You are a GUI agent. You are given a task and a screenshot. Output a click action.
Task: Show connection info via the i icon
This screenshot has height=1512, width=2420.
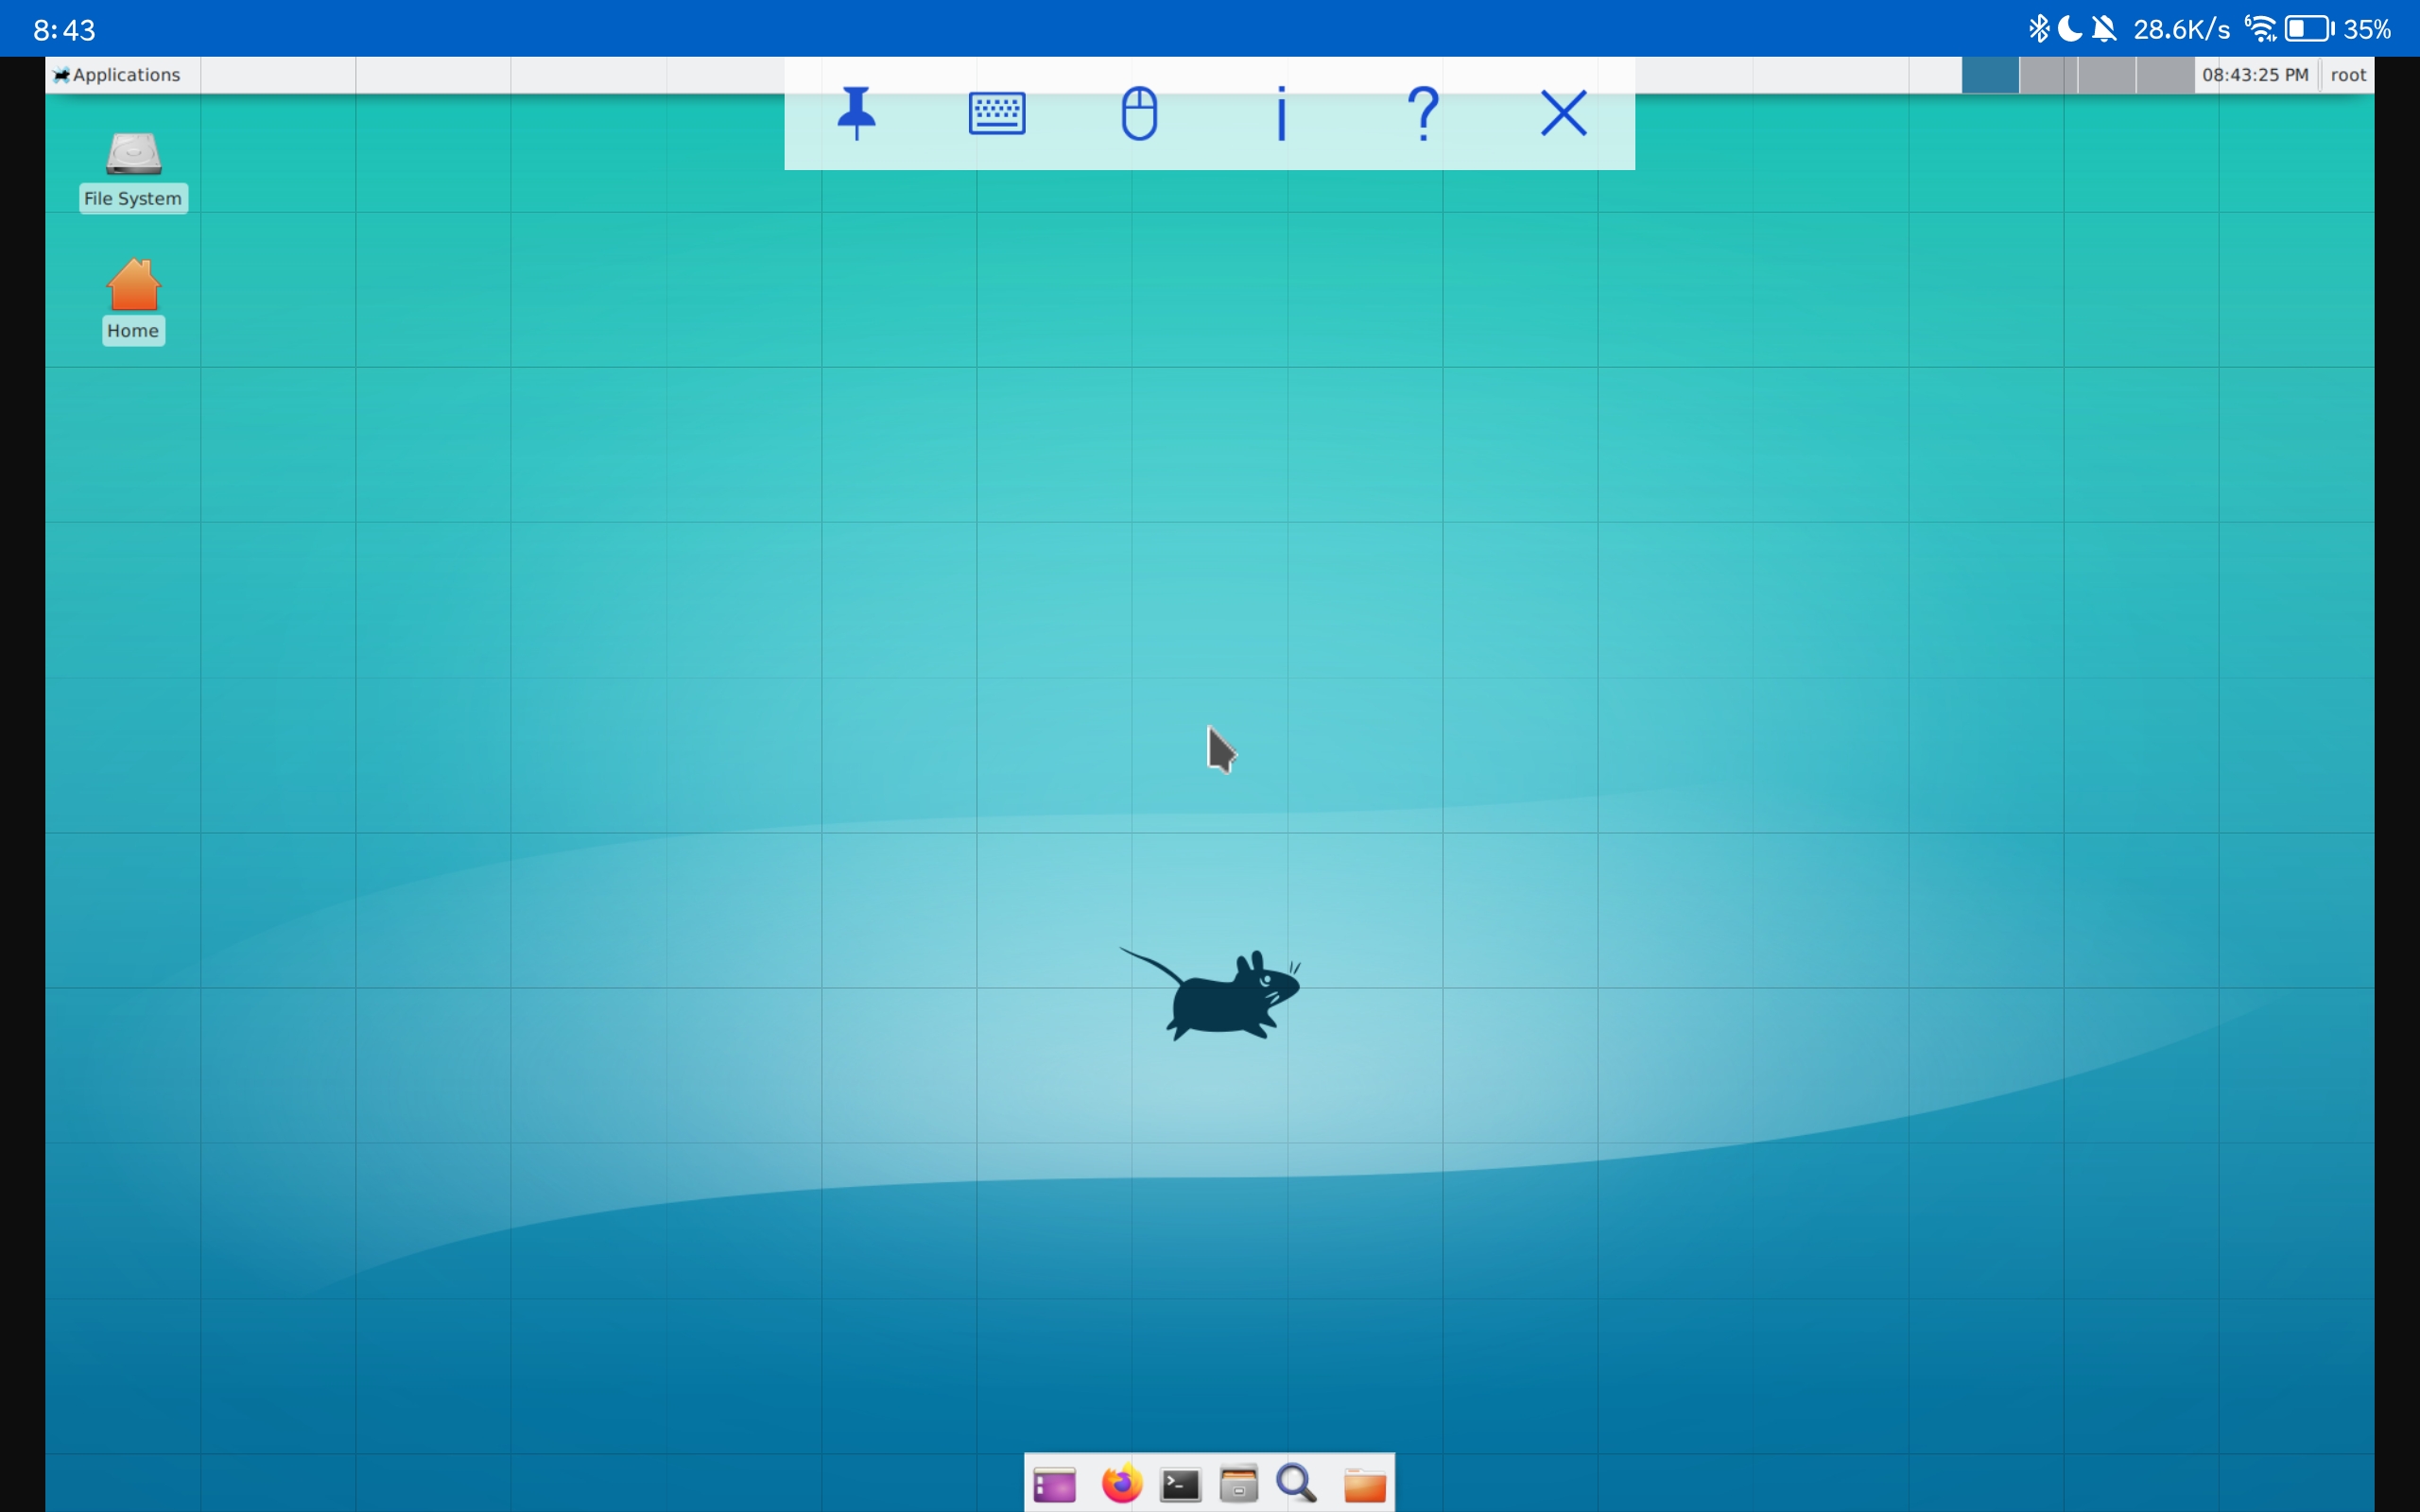1281,113
